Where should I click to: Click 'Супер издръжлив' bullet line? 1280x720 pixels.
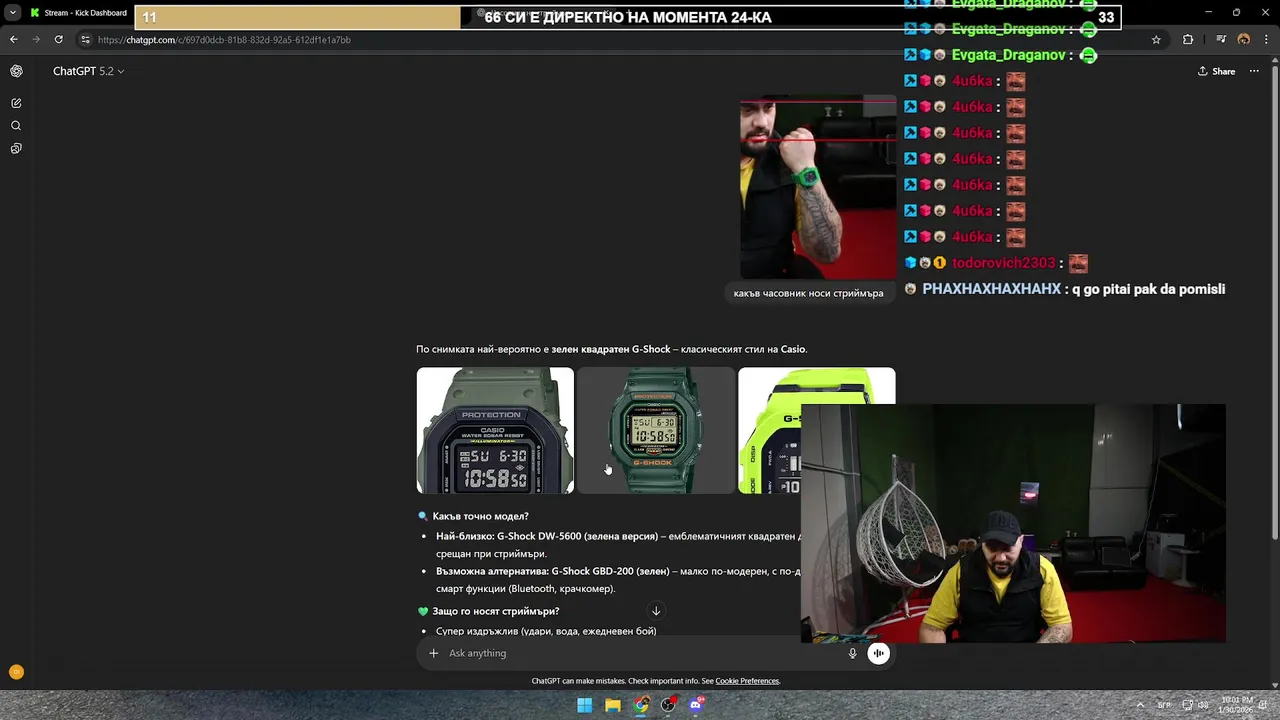point(546,631)
